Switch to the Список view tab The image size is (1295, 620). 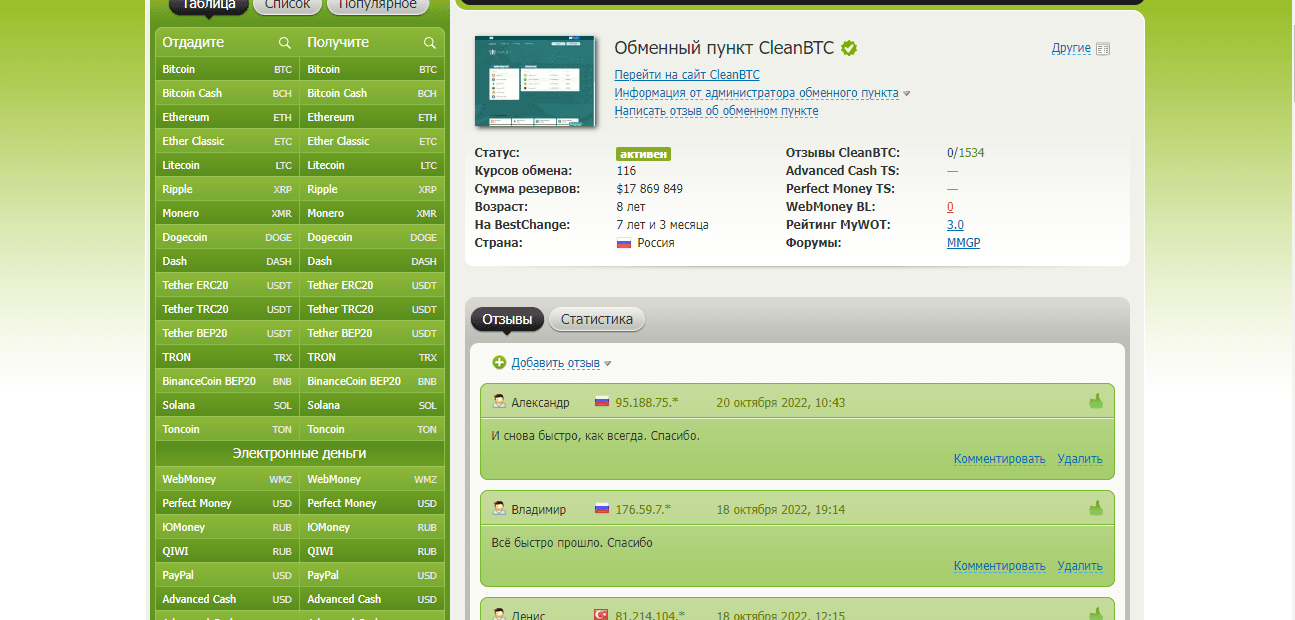click(287, 5)
